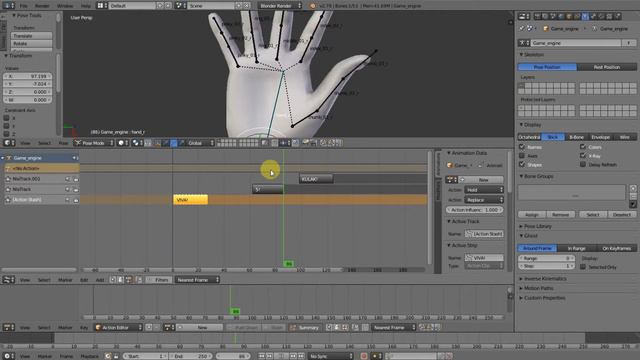This screenshot has width=640, height=360.
Task: Select Ghost On Keyframes option
Action: click(616, 248)
